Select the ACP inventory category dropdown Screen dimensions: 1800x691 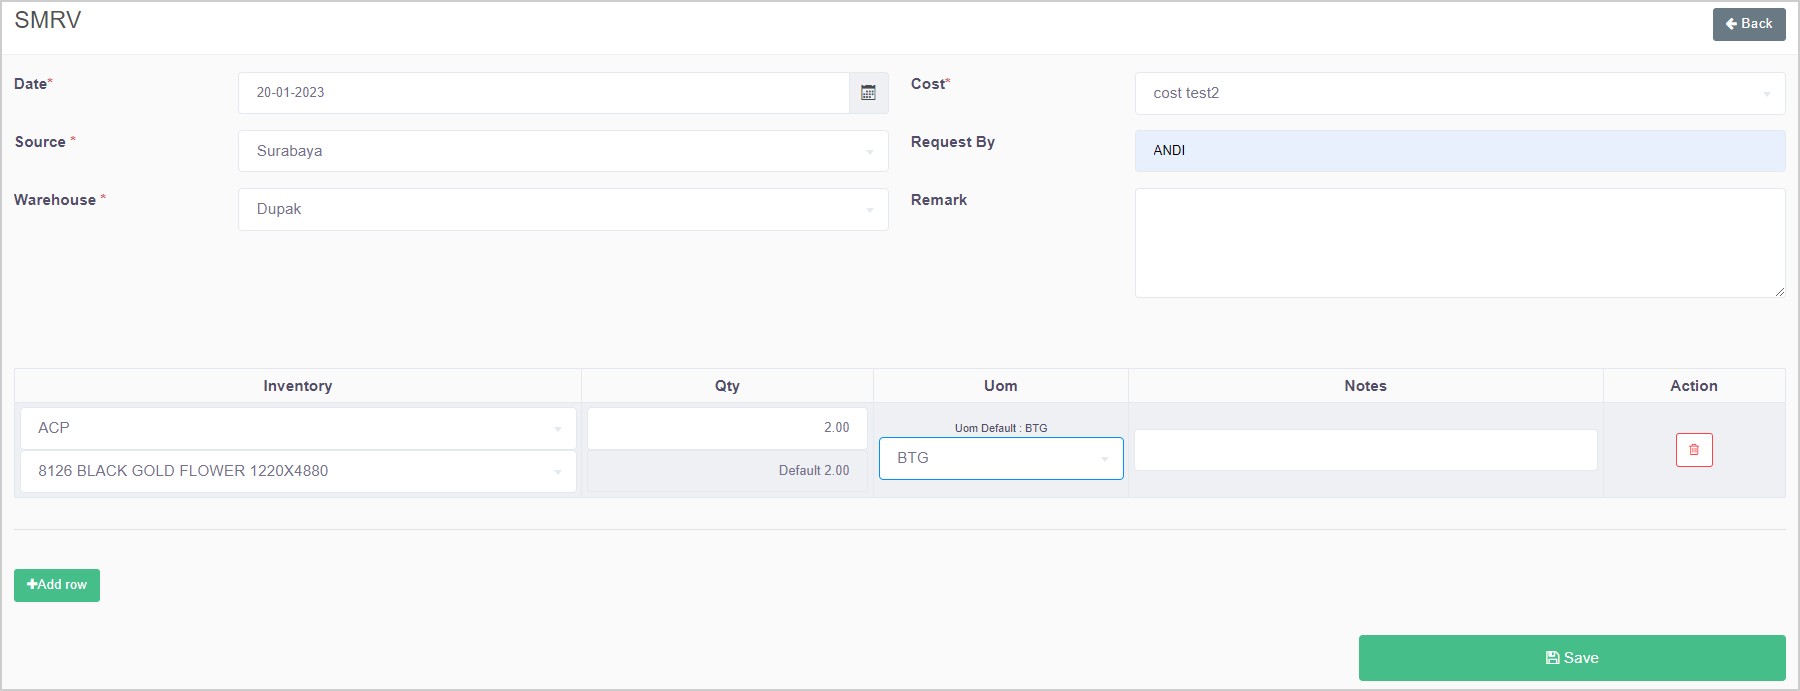[x=298, y=428]
